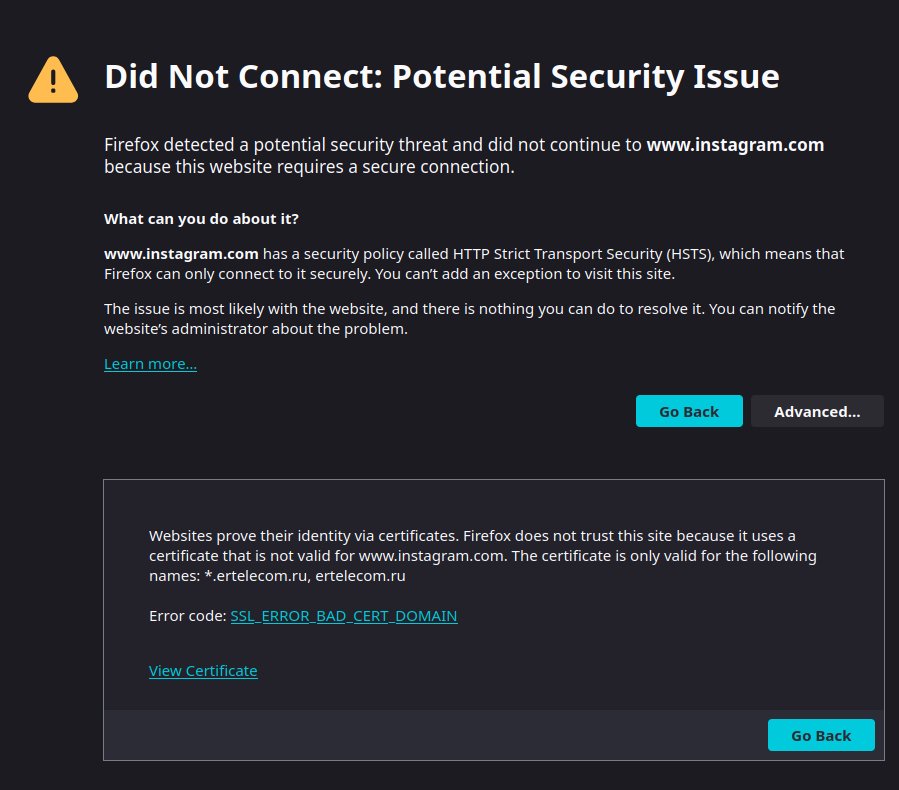Click the You can't add an exception sentence
The height and width of the screenshot is (790, 899).
click(x=525, y=274)
